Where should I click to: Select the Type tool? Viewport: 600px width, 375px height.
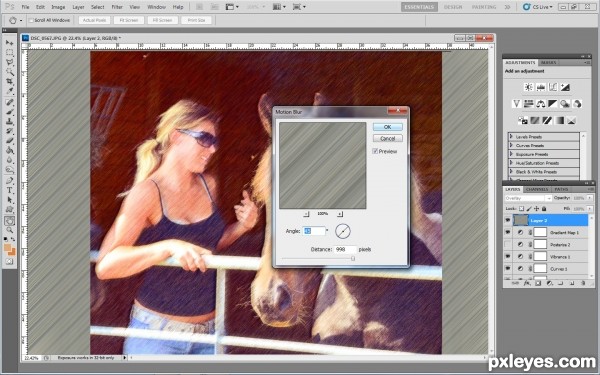click(9, 190)
